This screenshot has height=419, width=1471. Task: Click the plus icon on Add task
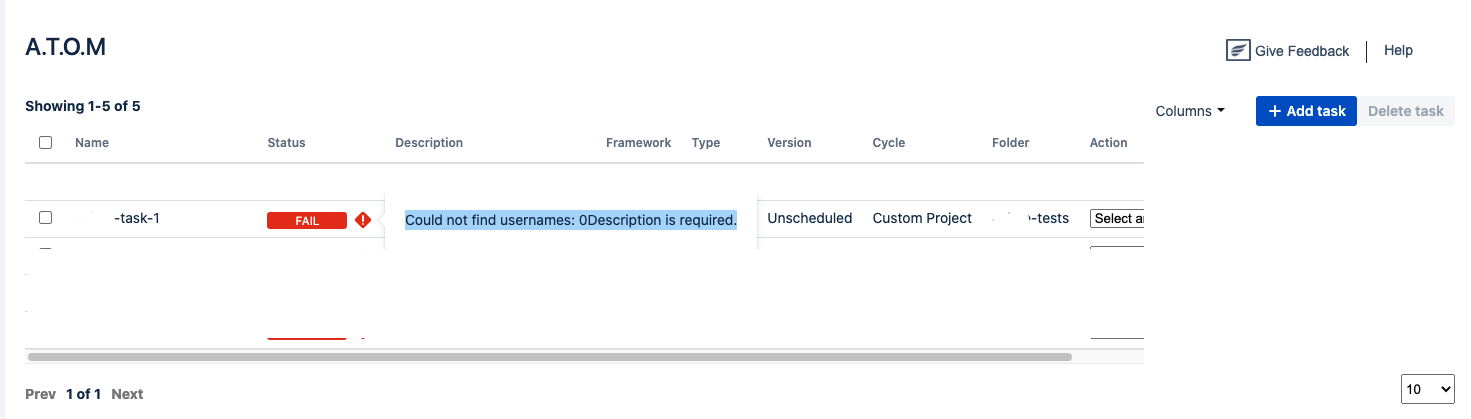1275,111
